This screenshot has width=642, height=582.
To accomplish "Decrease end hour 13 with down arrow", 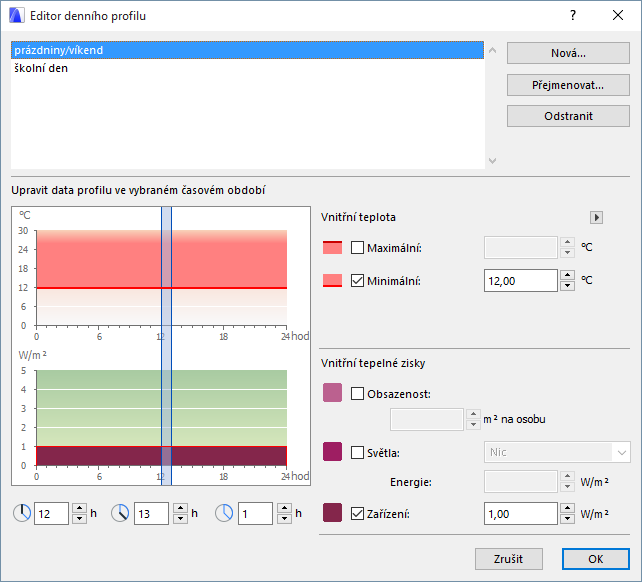I will coord(180,519).
